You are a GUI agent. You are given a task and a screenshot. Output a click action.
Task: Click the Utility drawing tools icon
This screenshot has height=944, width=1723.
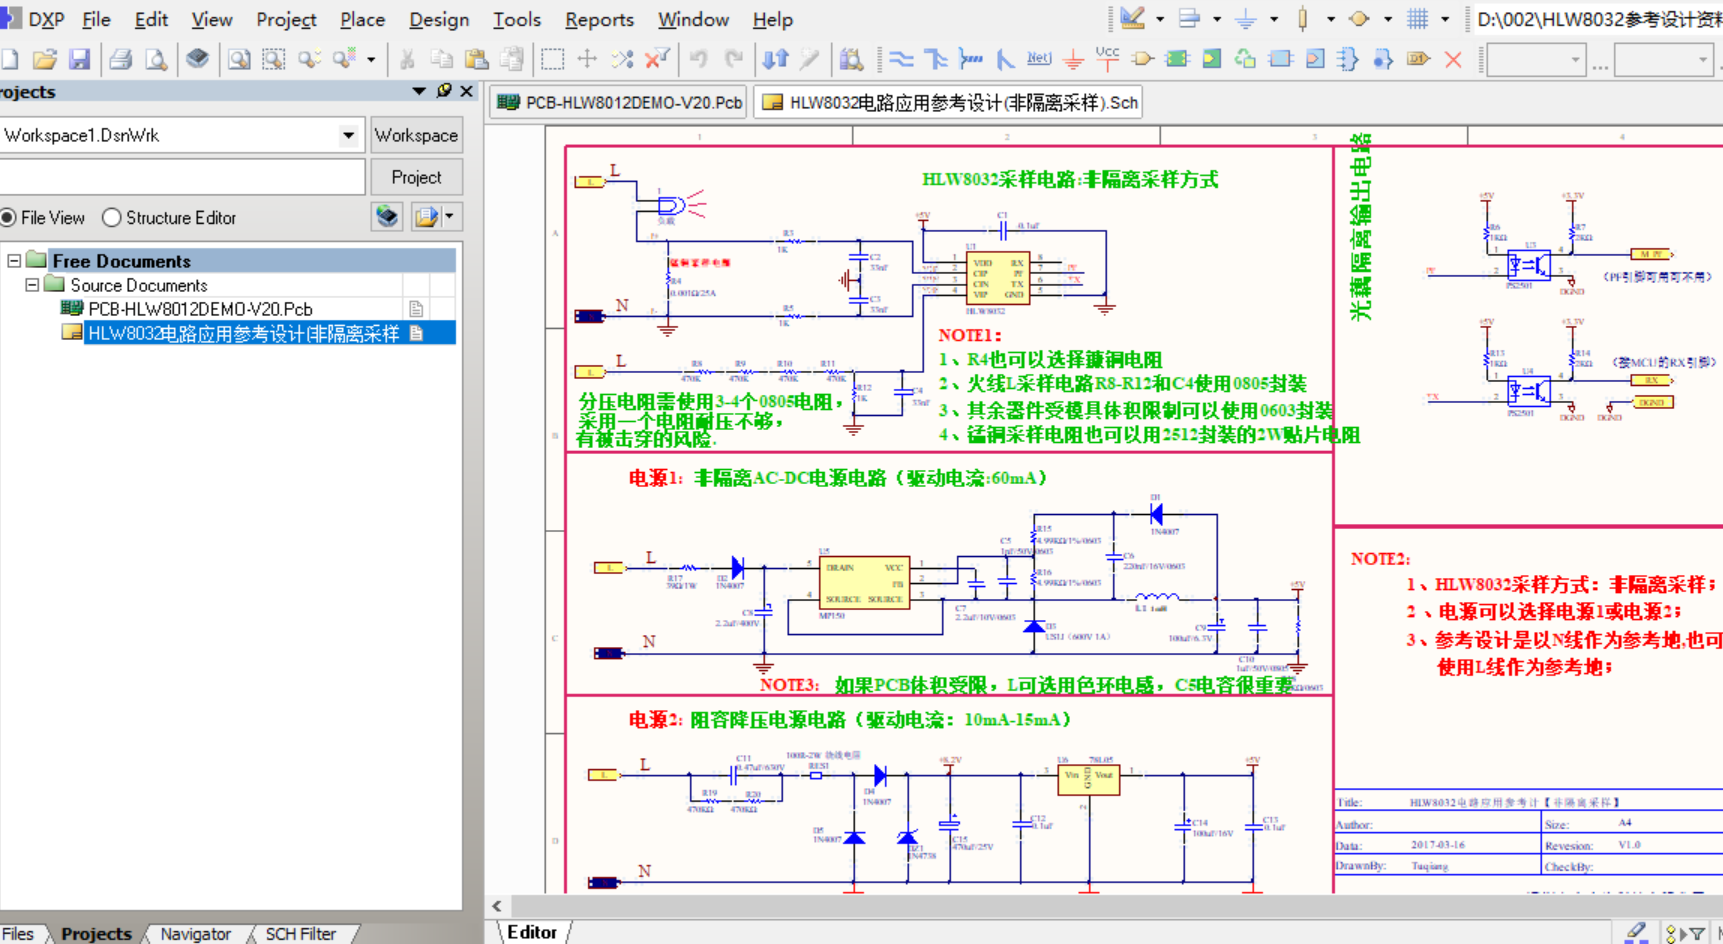pyautogui.click(x=1133, y=18)
